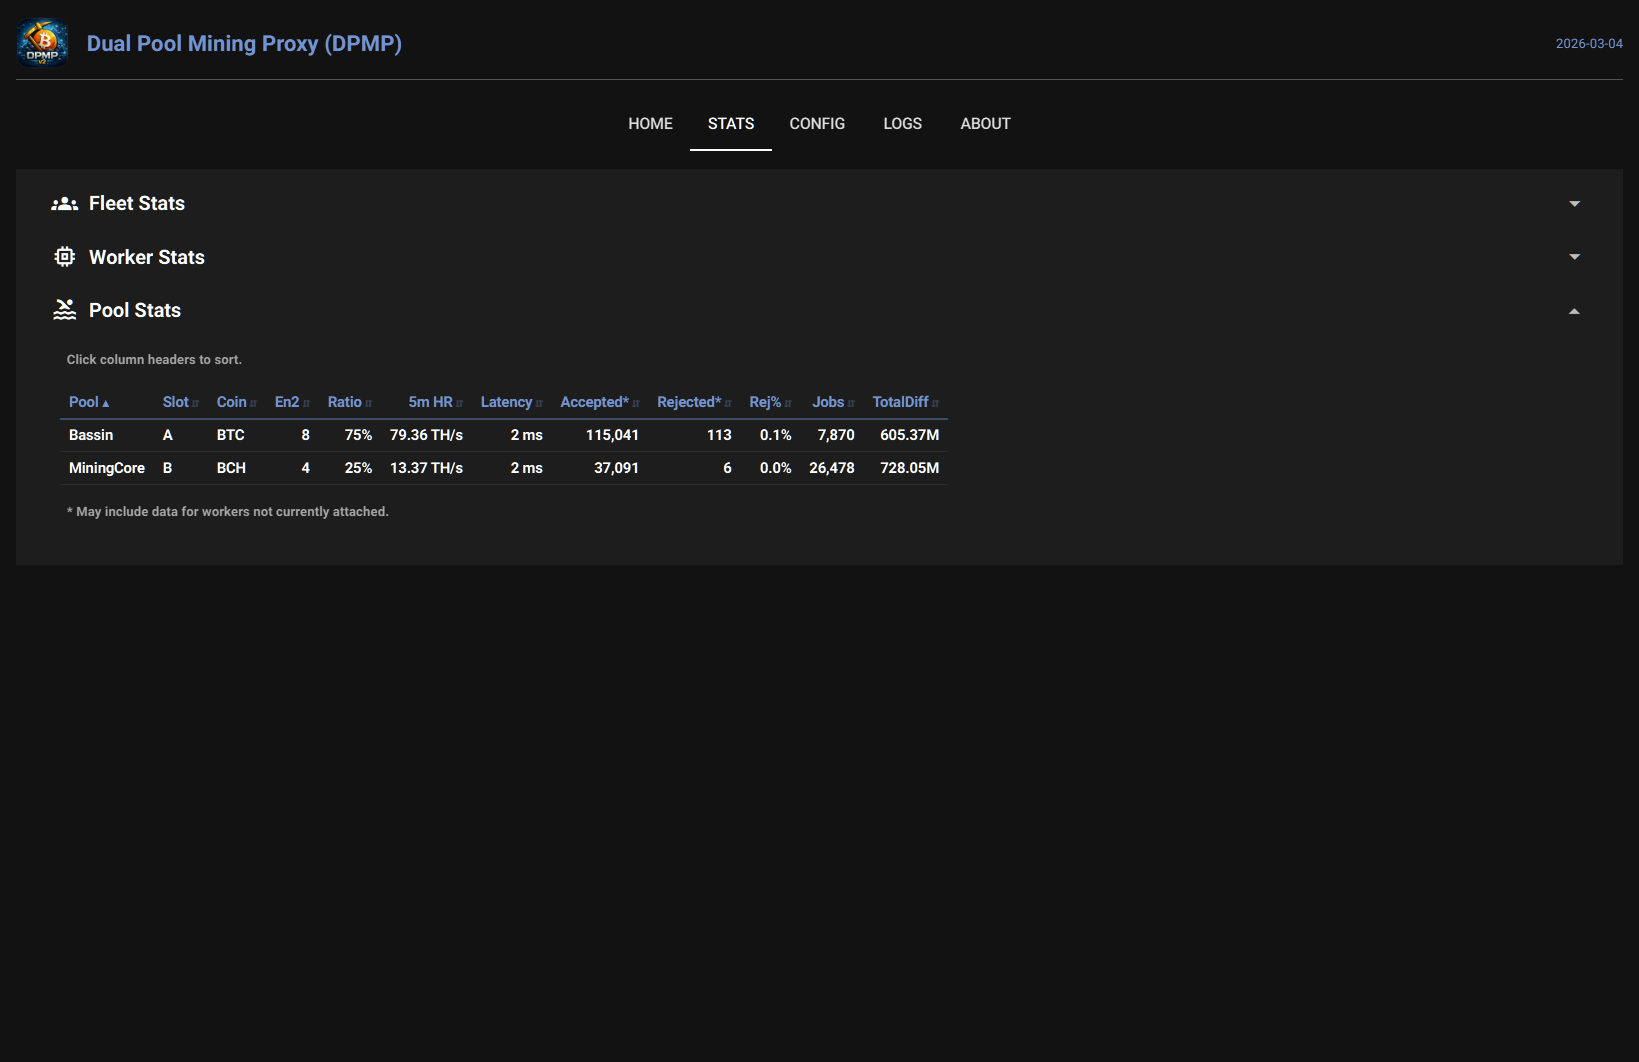The width and height of the screenshot is (1639, 1062).
Task: Open the CONFIG tab
Action: click(817, 124)
